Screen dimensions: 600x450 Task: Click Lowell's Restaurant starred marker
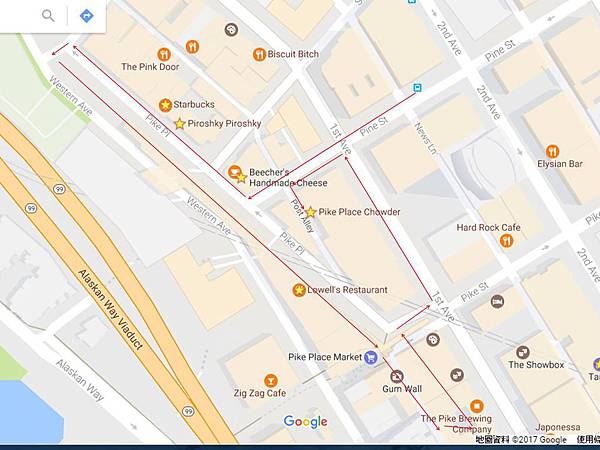(299, 290)
